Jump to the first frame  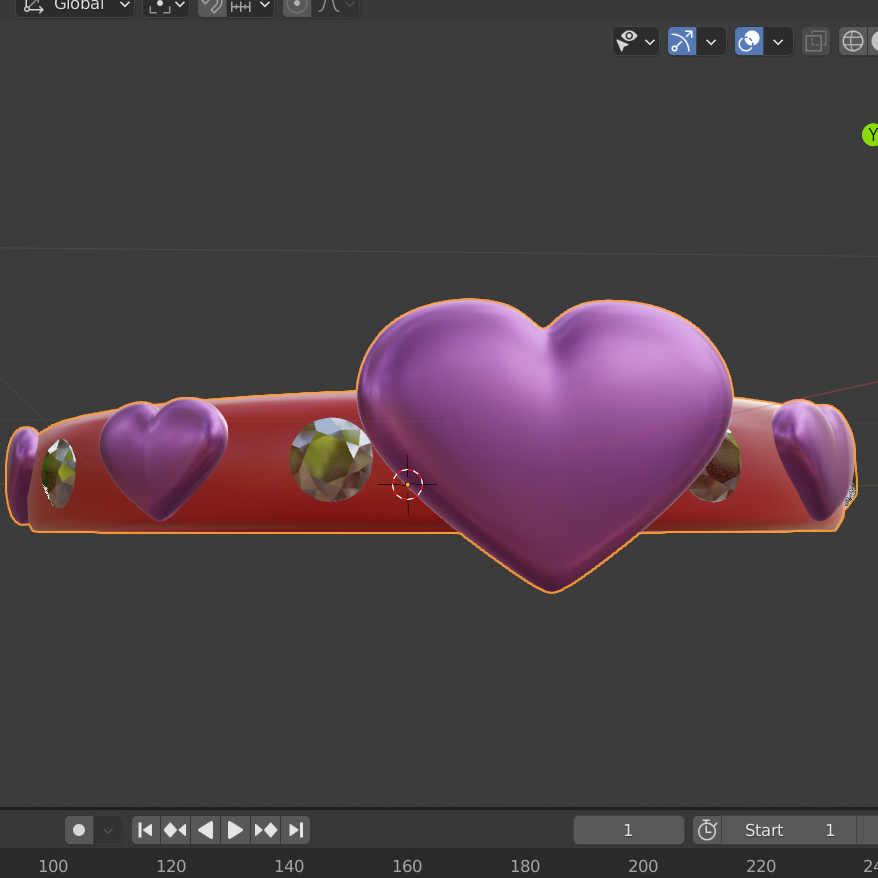146,830
